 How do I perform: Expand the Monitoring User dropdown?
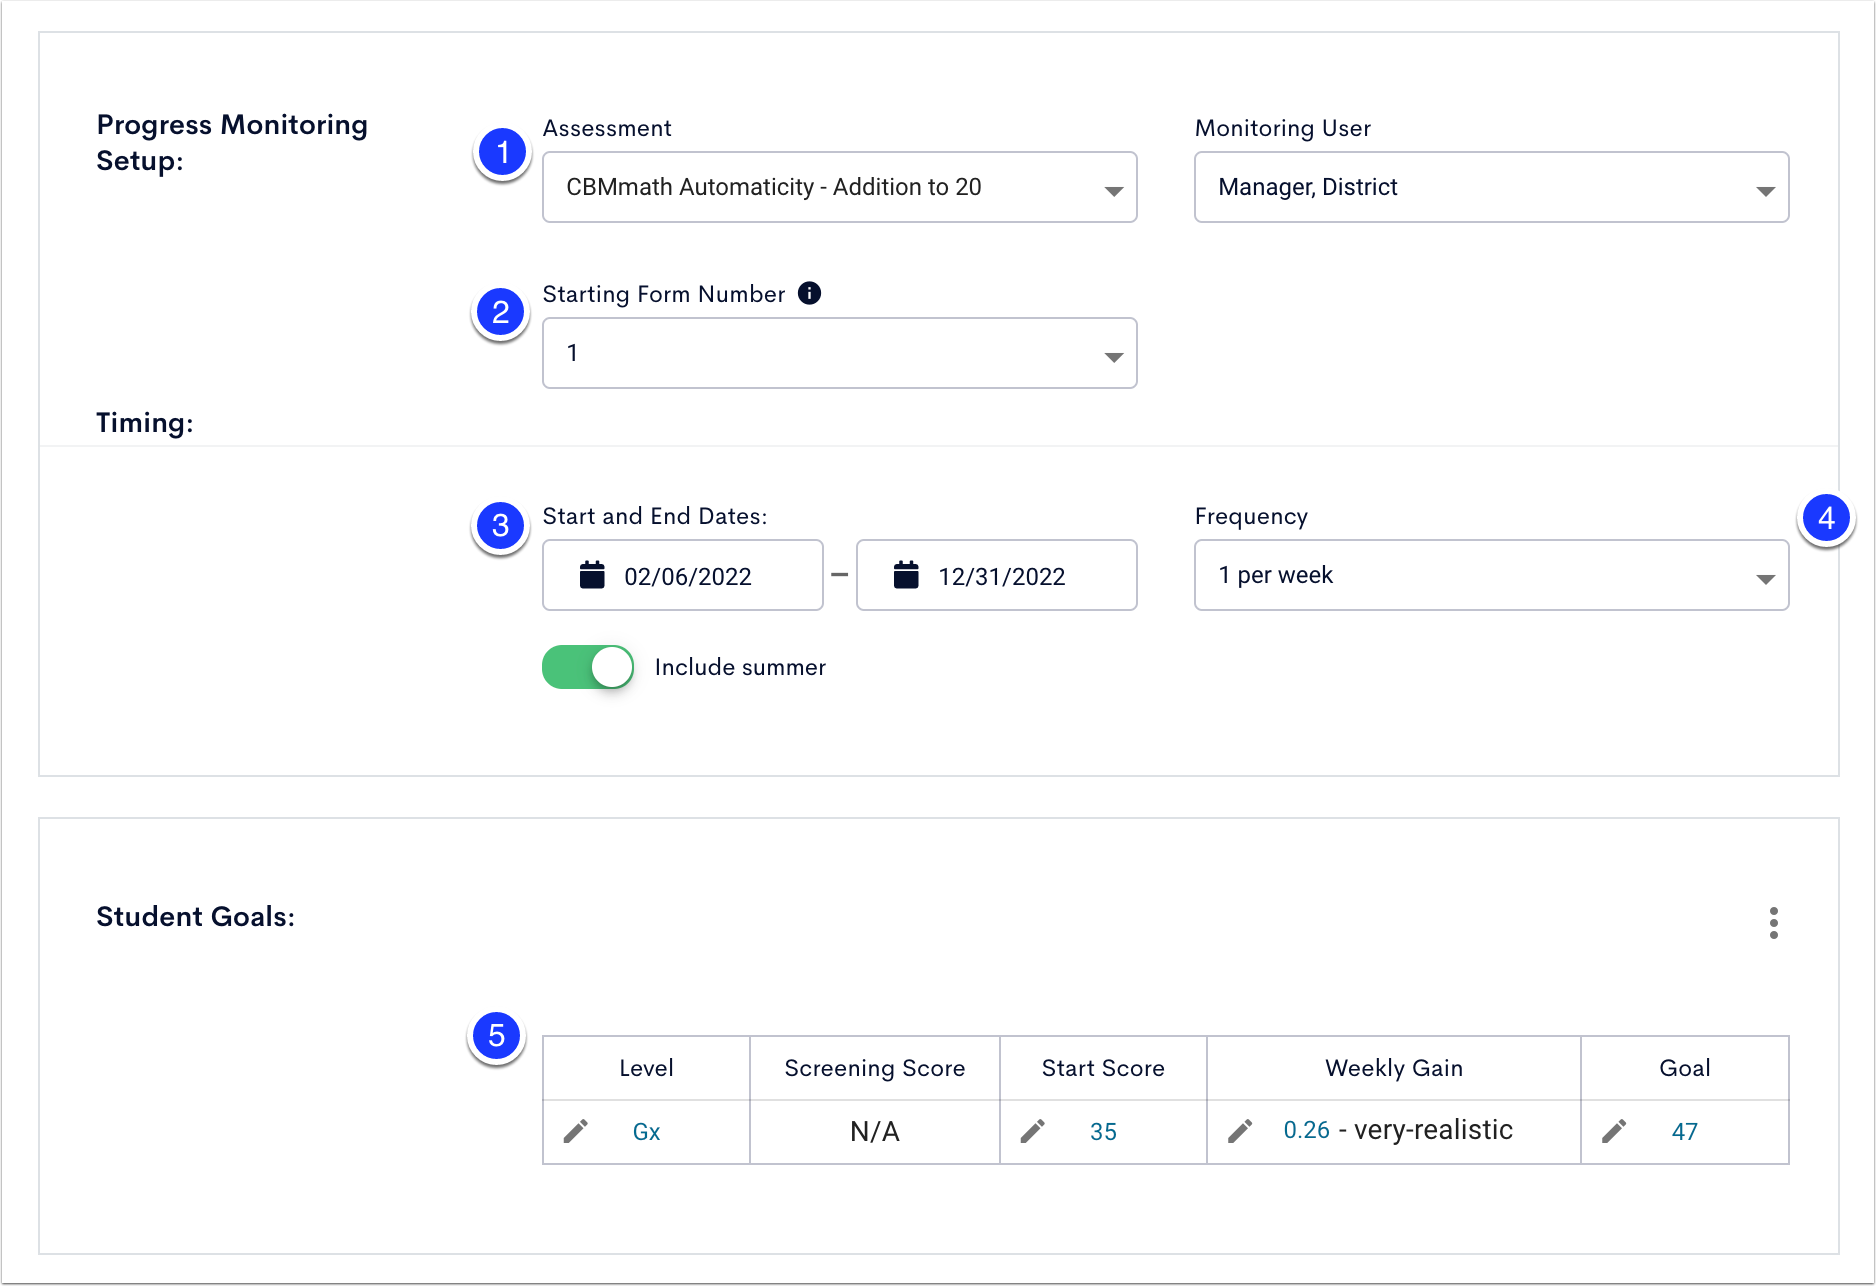point(1490,187)
